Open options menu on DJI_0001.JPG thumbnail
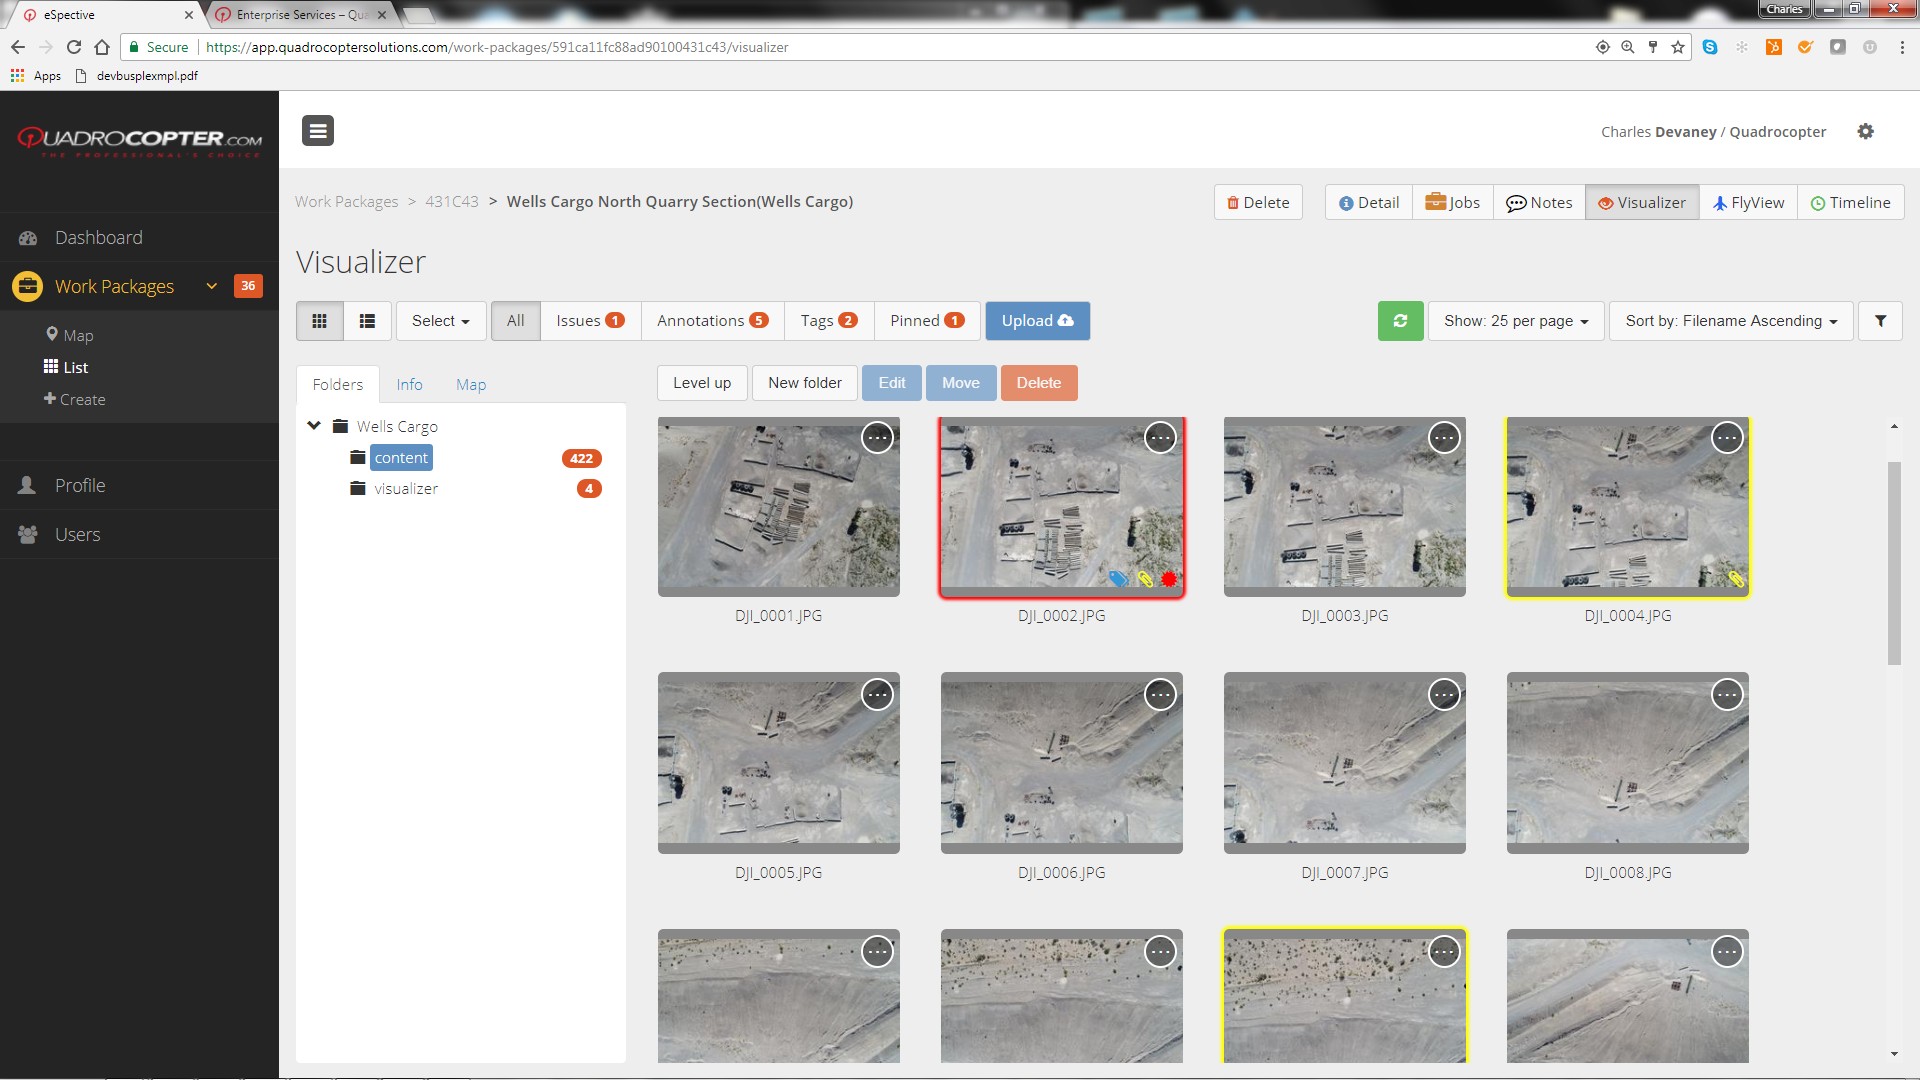This screenshot has width=1920, height=1080. click(877, 438)
